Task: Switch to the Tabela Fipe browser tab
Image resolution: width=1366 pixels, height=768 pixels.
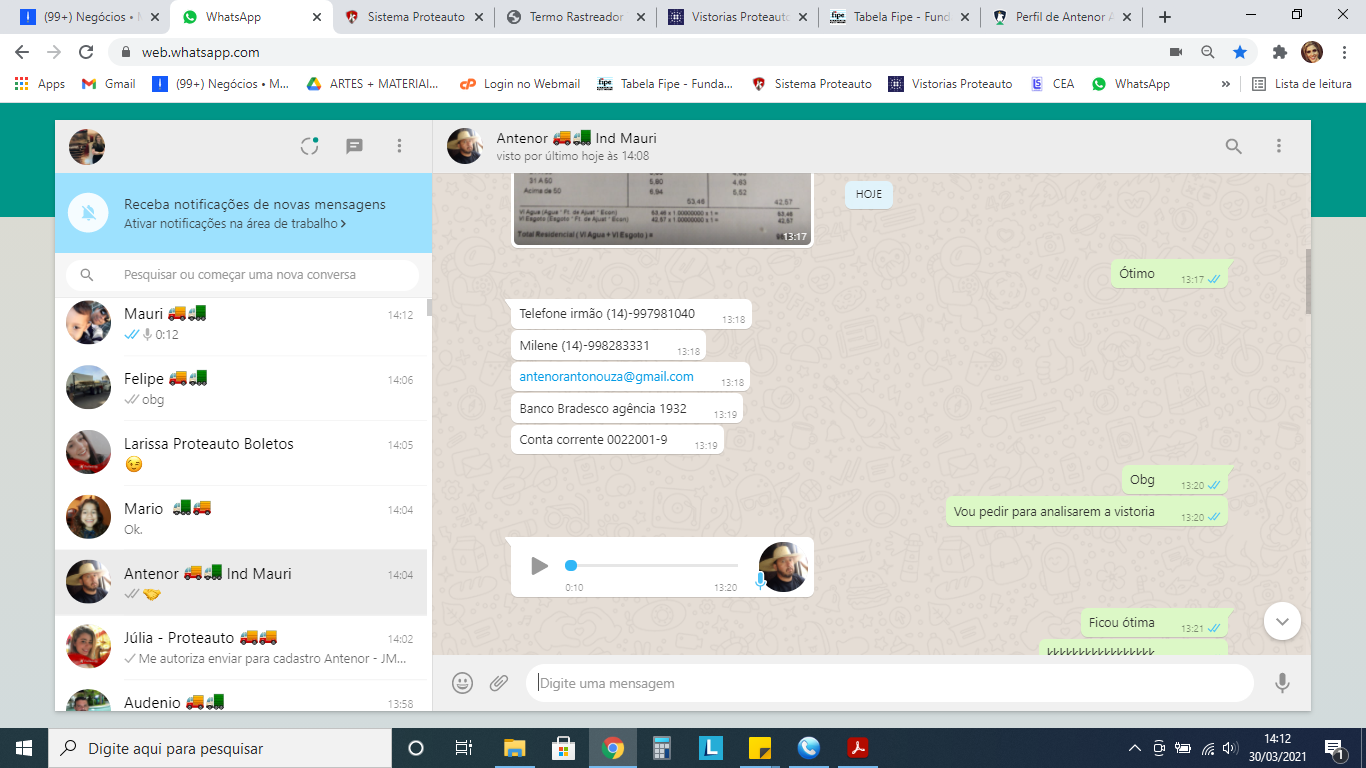Action: (x=898, y=17)
